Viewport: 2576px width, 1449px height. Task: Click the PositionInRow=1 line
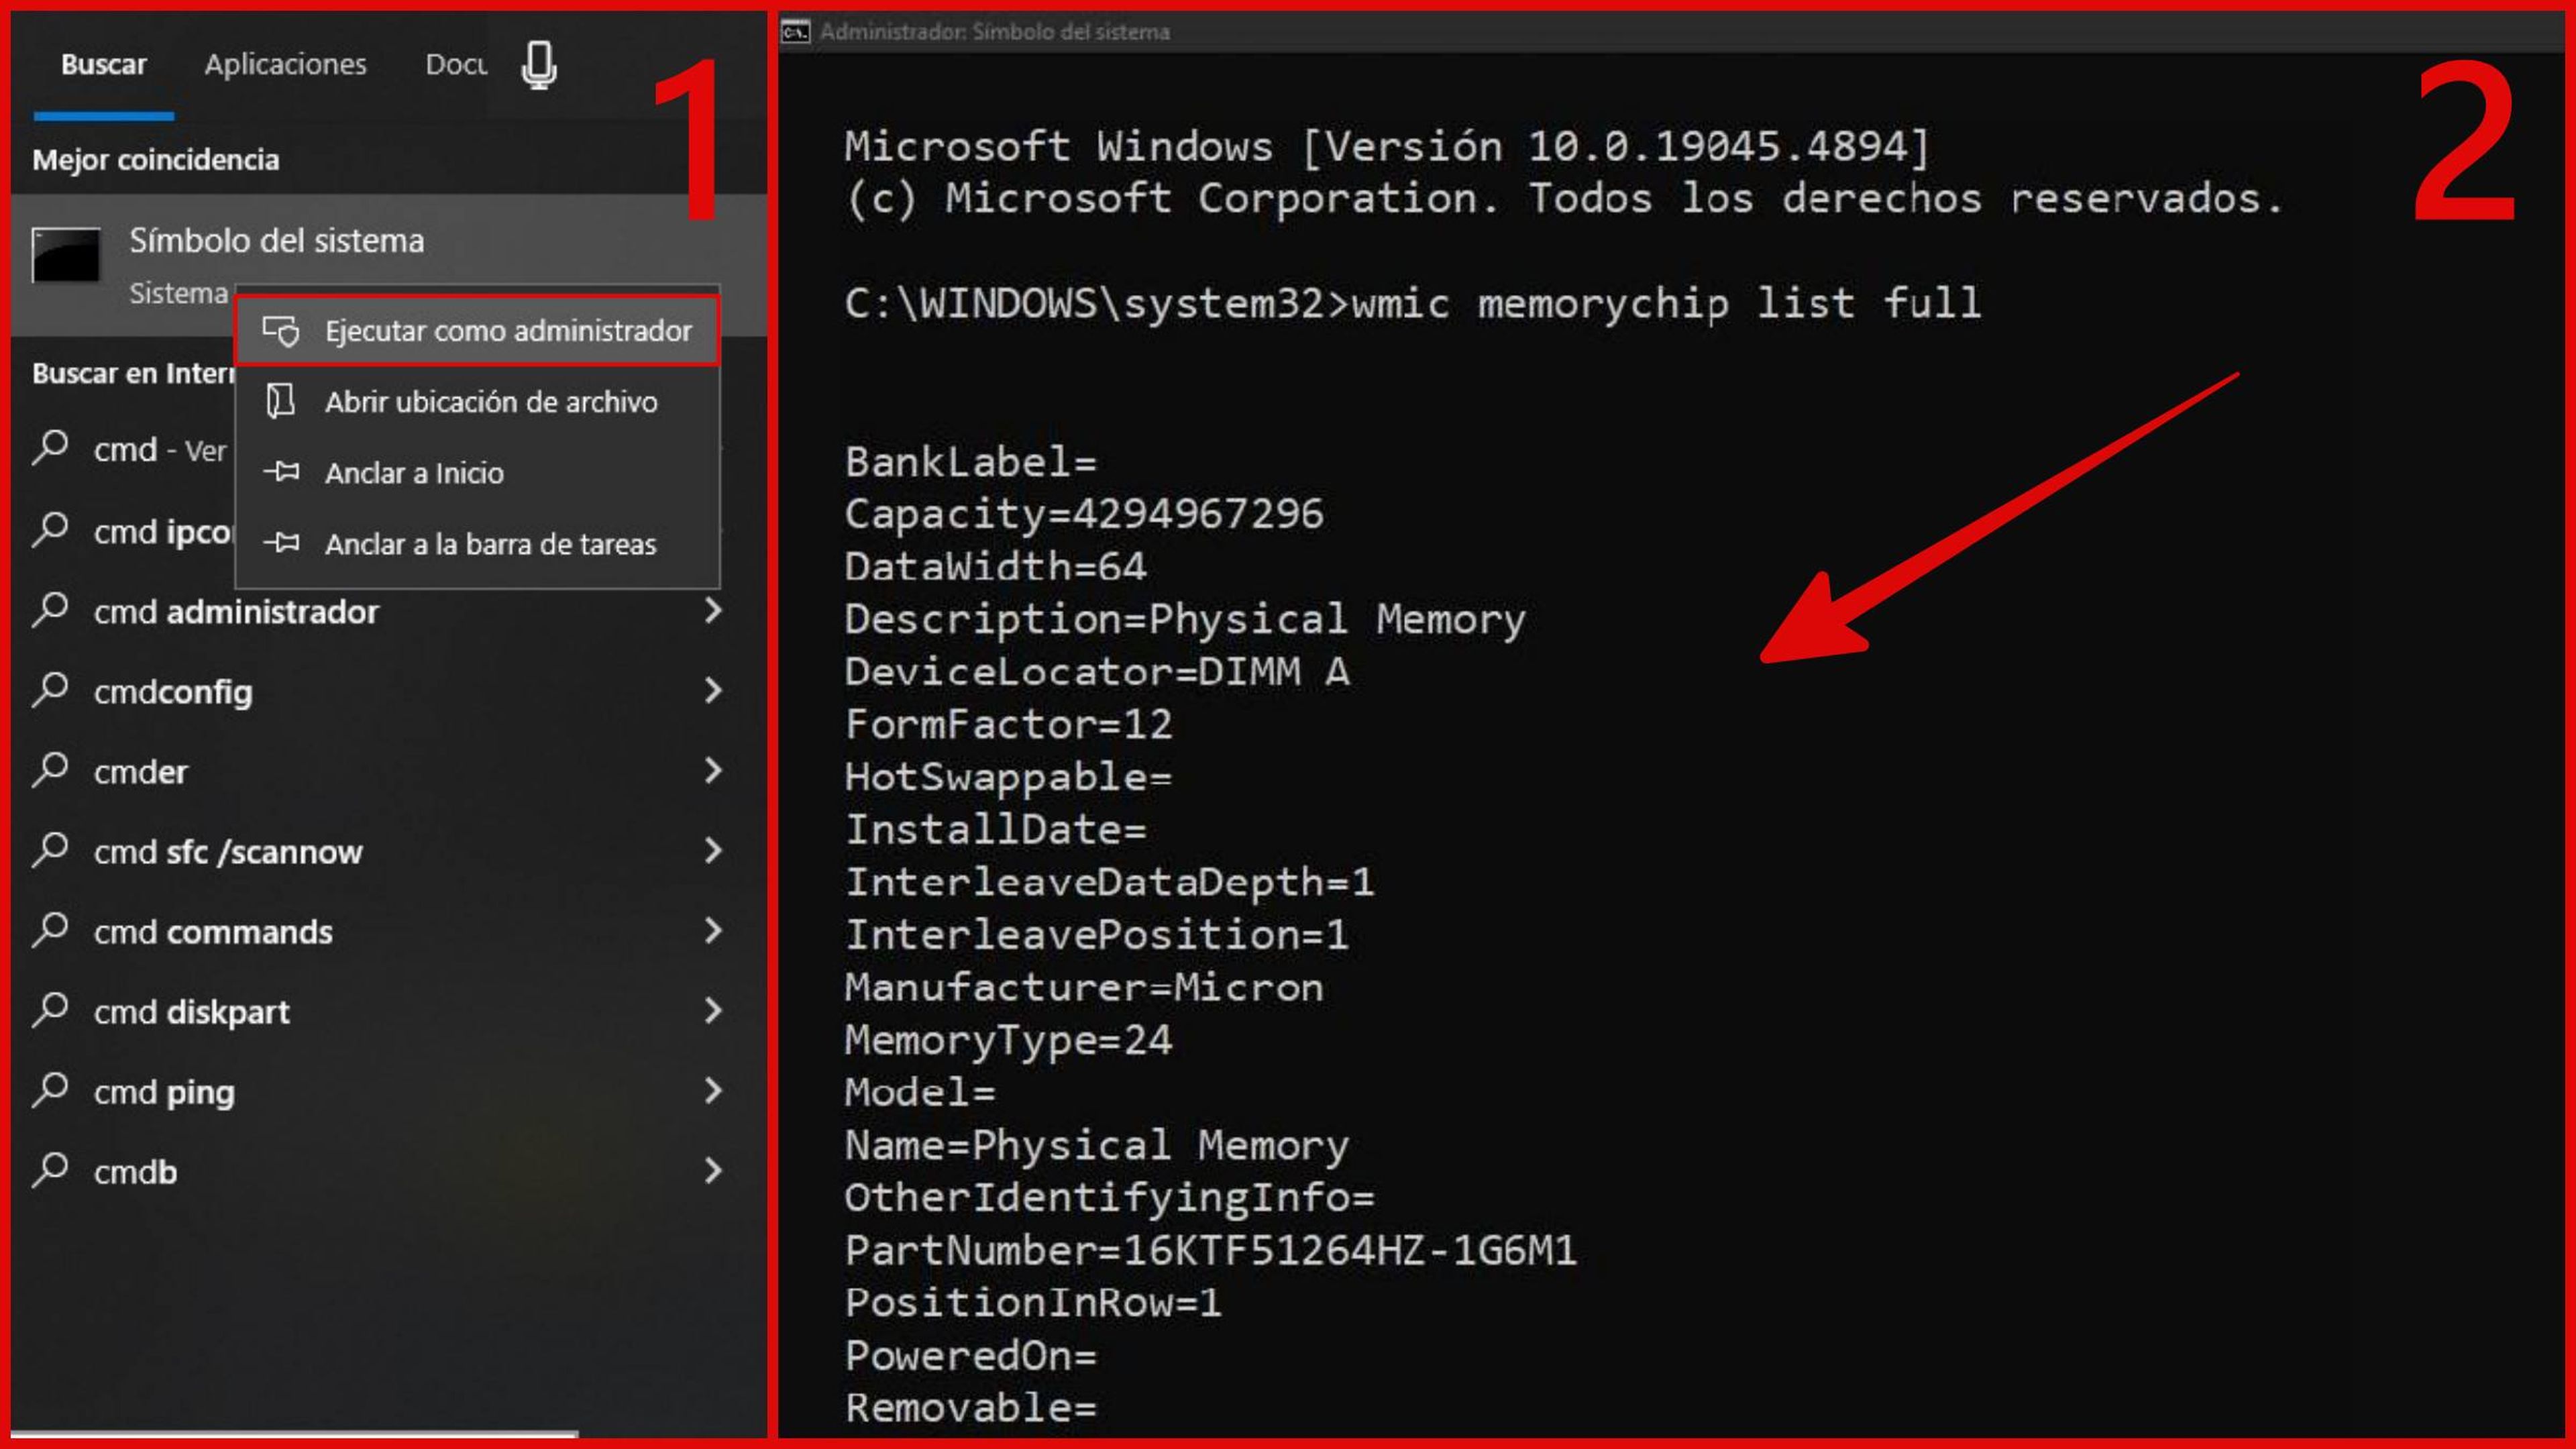click(1033, 1303)
